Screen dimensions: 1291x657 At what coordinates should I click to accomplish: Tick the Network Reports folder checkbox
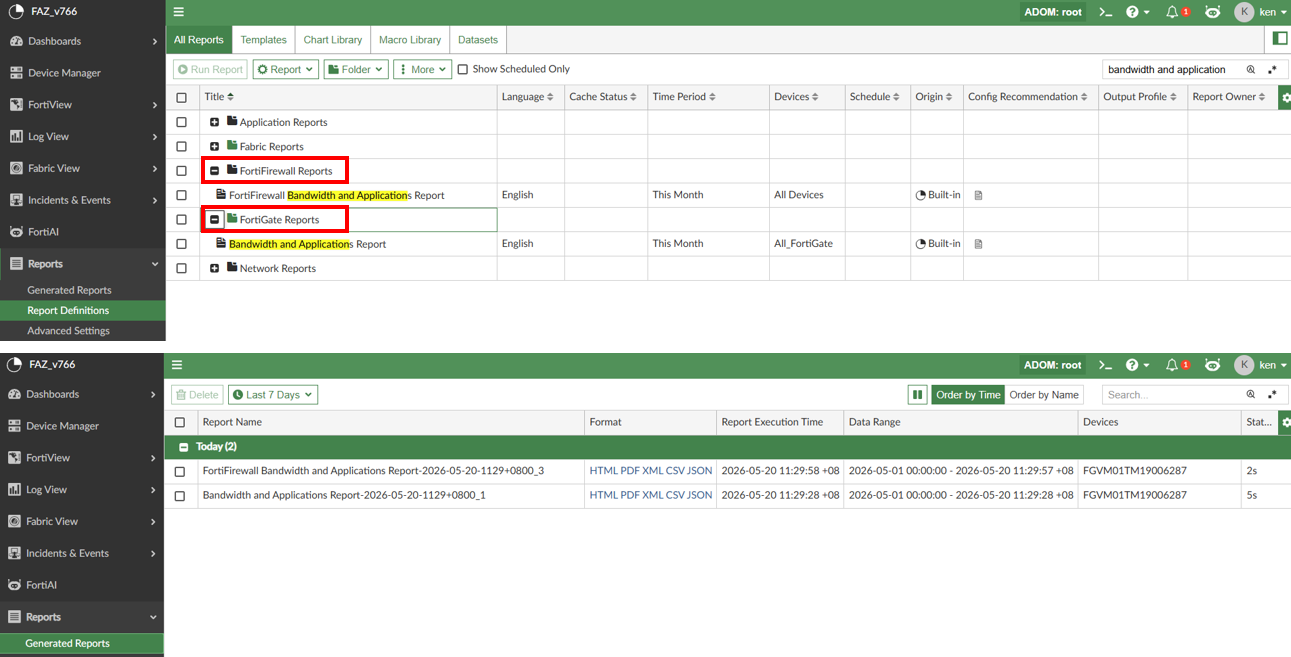[181, 268]
